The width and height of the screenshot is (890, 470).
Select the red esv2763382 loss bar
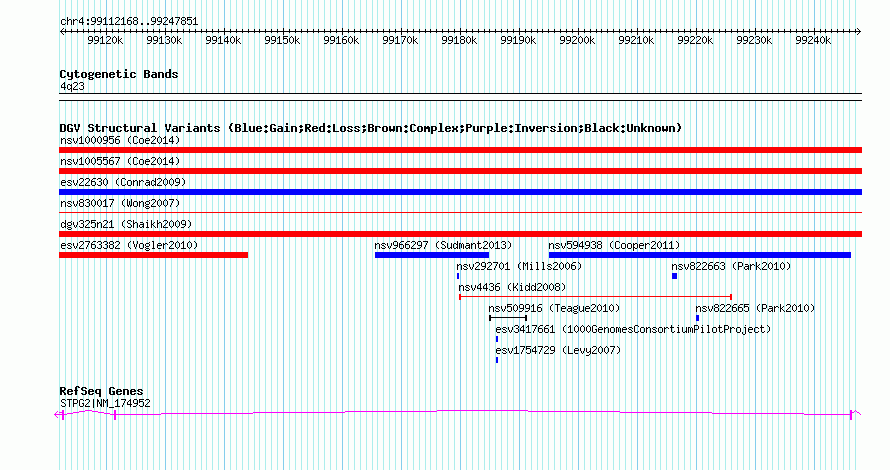(153, 255)
